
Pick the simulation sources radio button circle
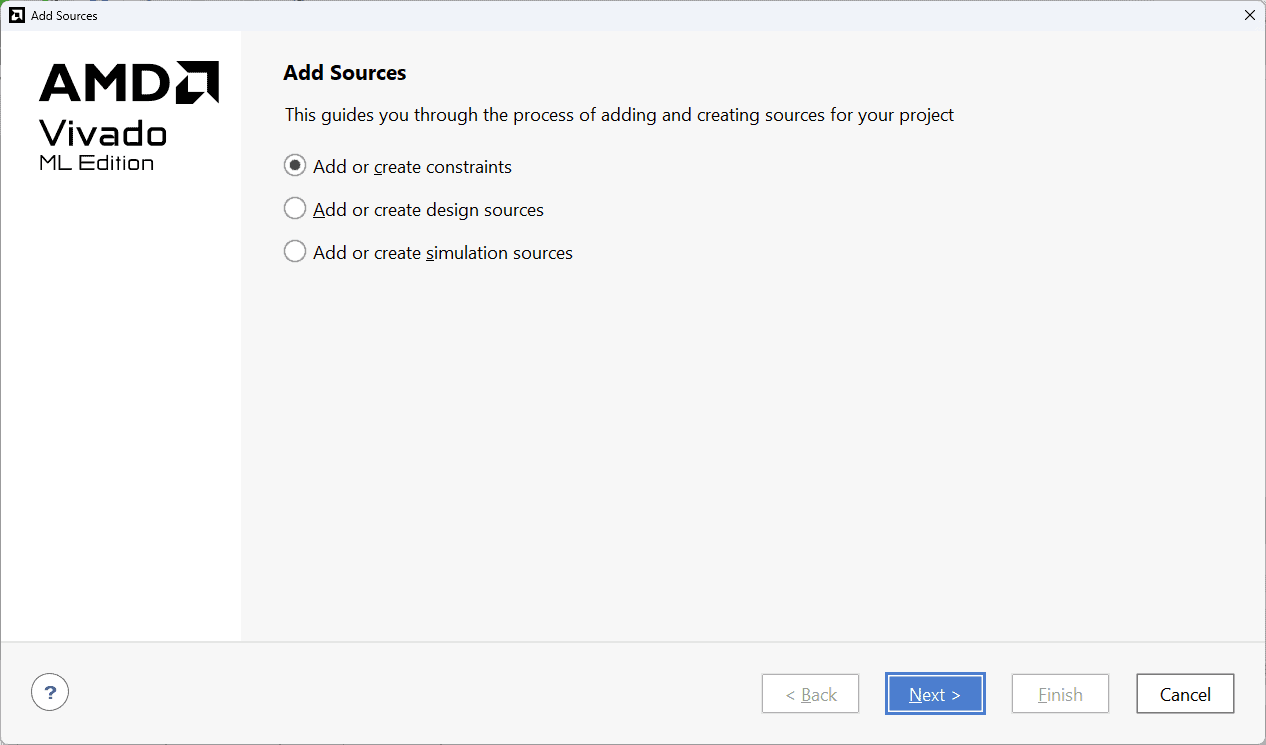tap(295, 252)
